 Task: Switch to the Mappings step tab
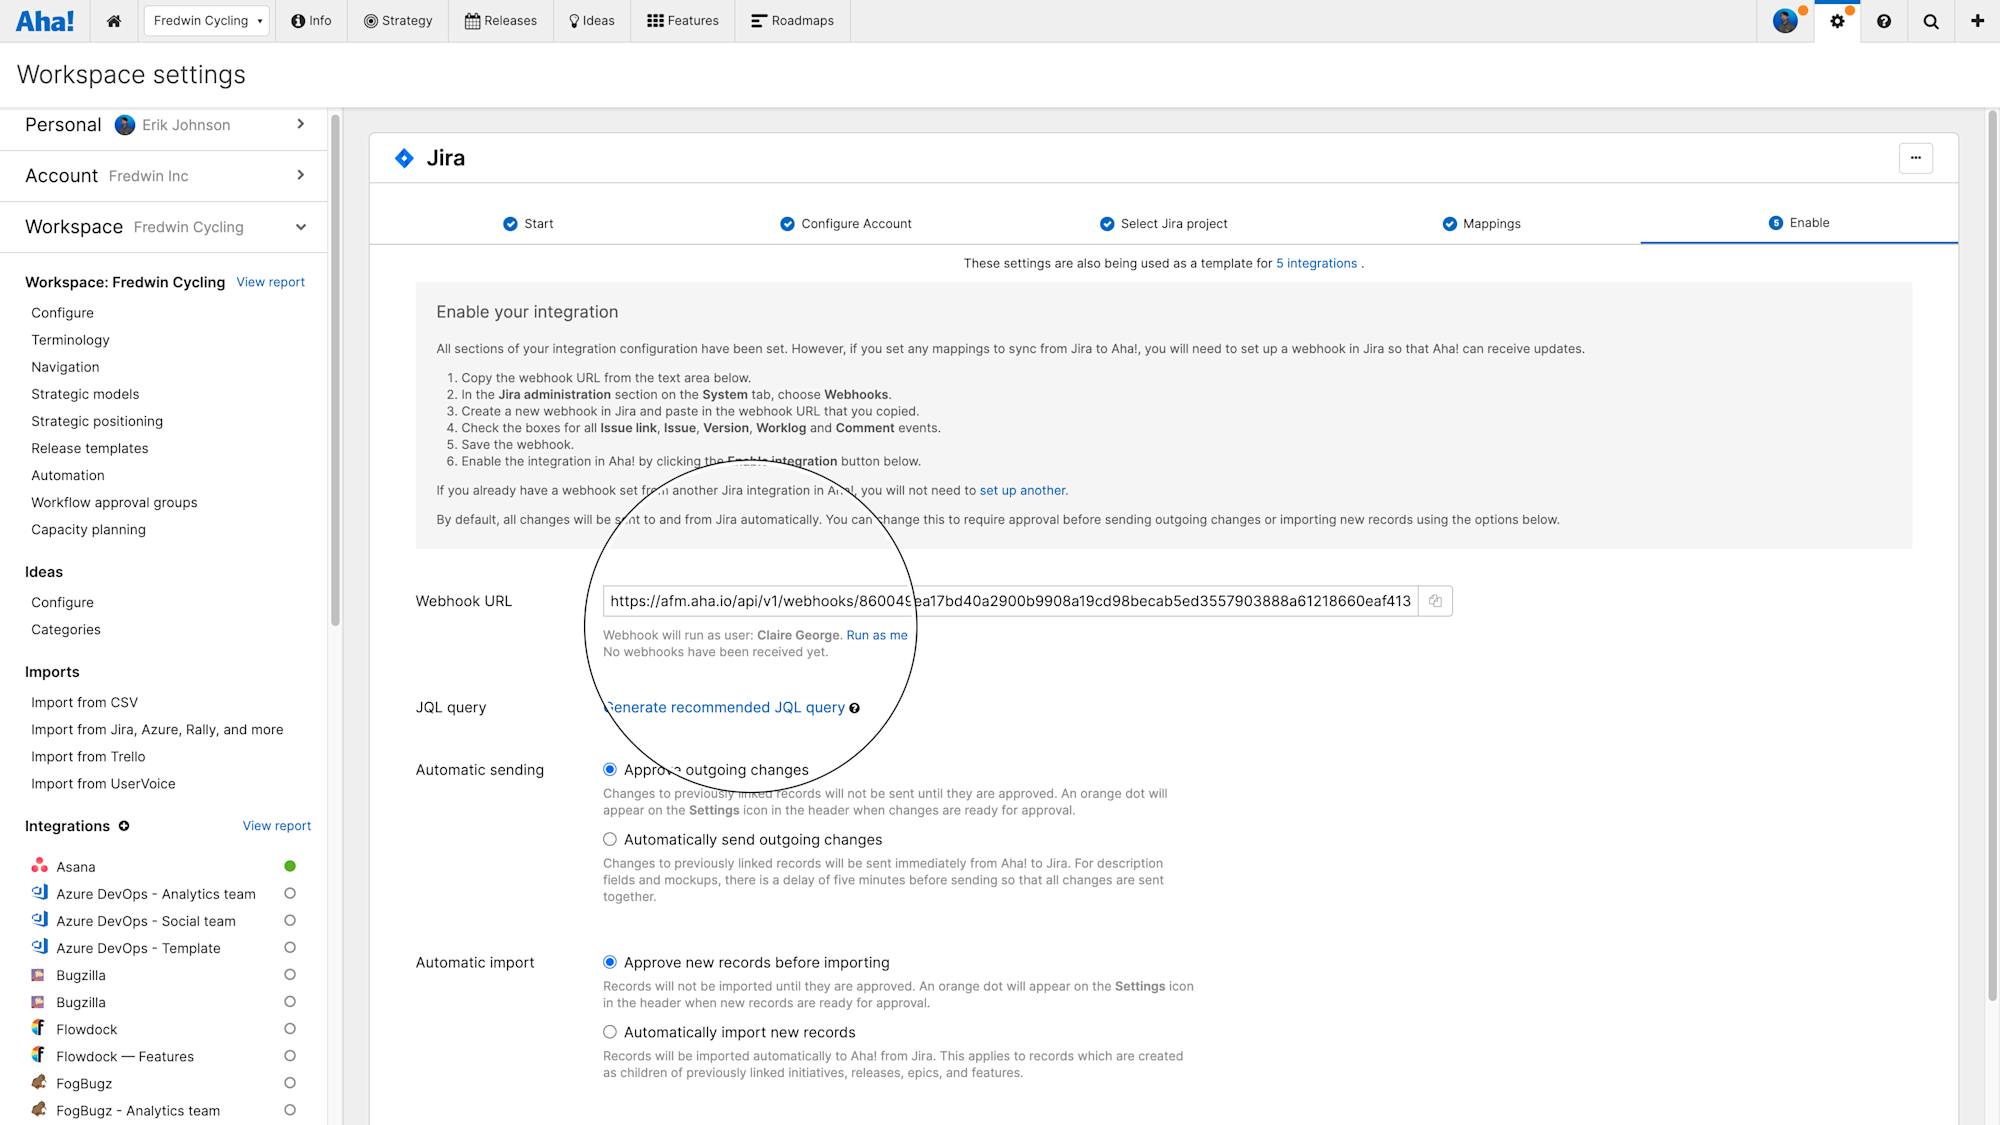(x=1481, y=224)
